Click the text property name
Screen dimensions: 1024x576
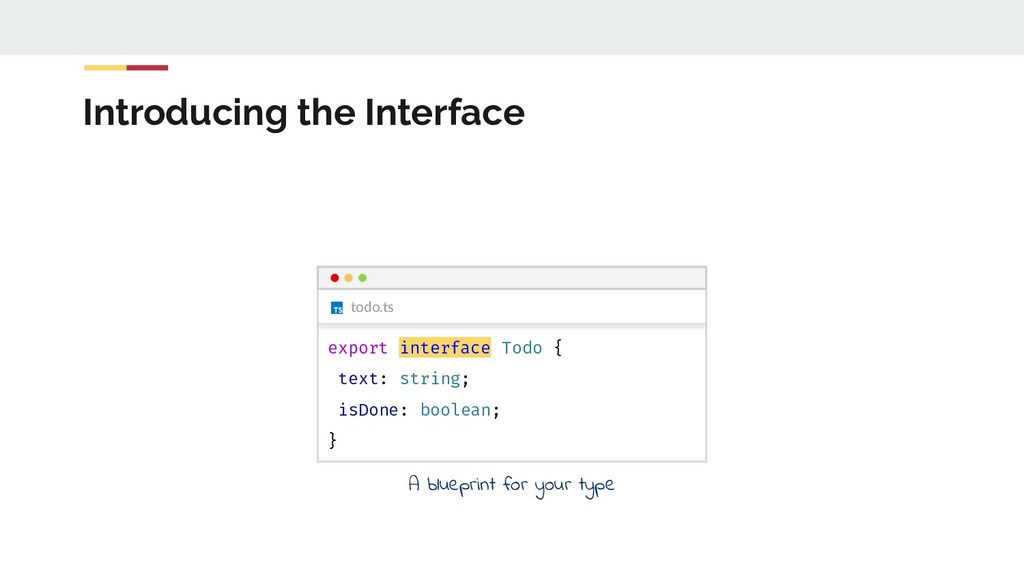coord(358,379)
